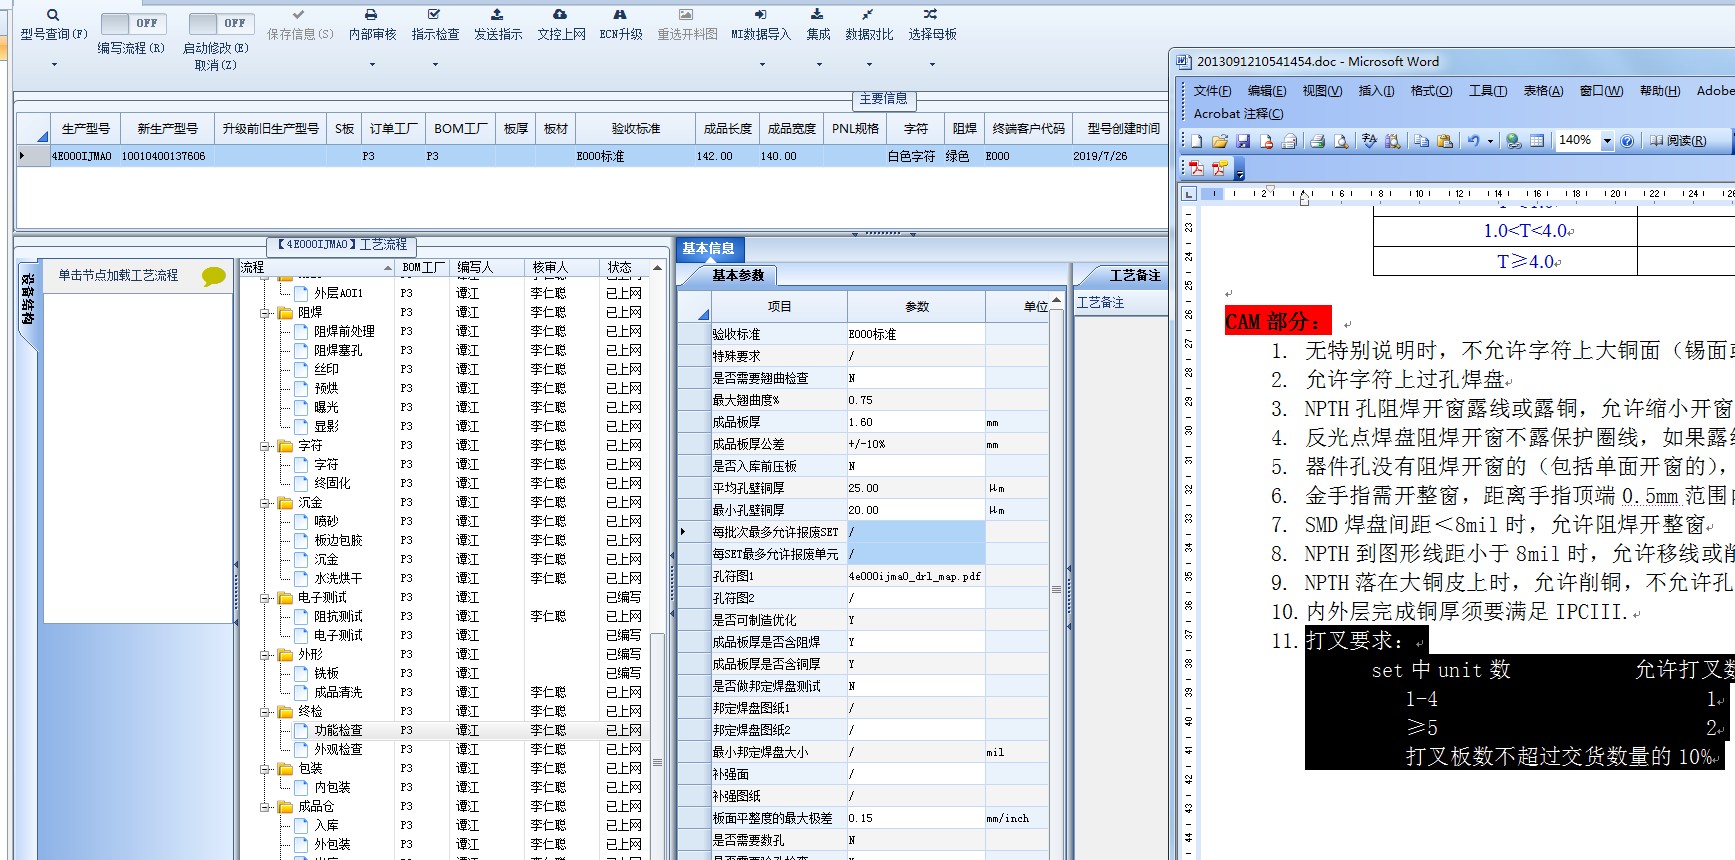
Task: Select 成品清洗 tree node
Action: (338, 693)
